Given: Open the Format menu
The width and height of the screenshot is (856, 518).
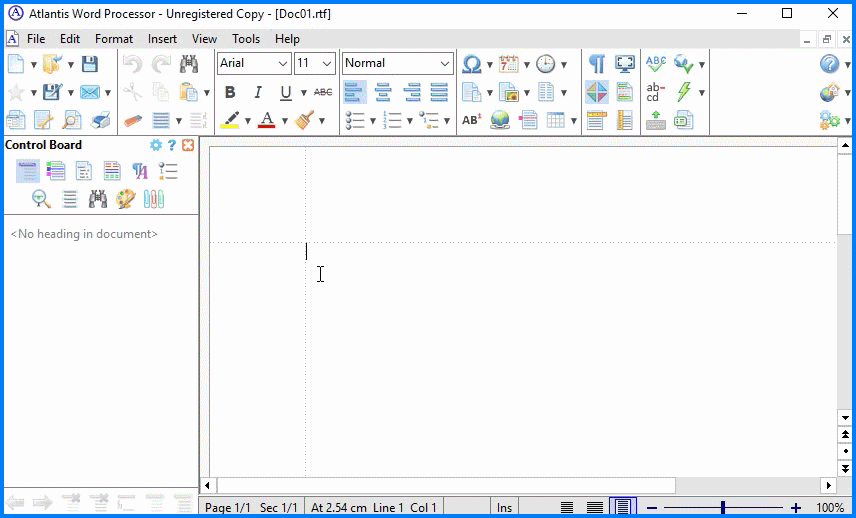Looking at the screenshot, I should click(114, 39).
